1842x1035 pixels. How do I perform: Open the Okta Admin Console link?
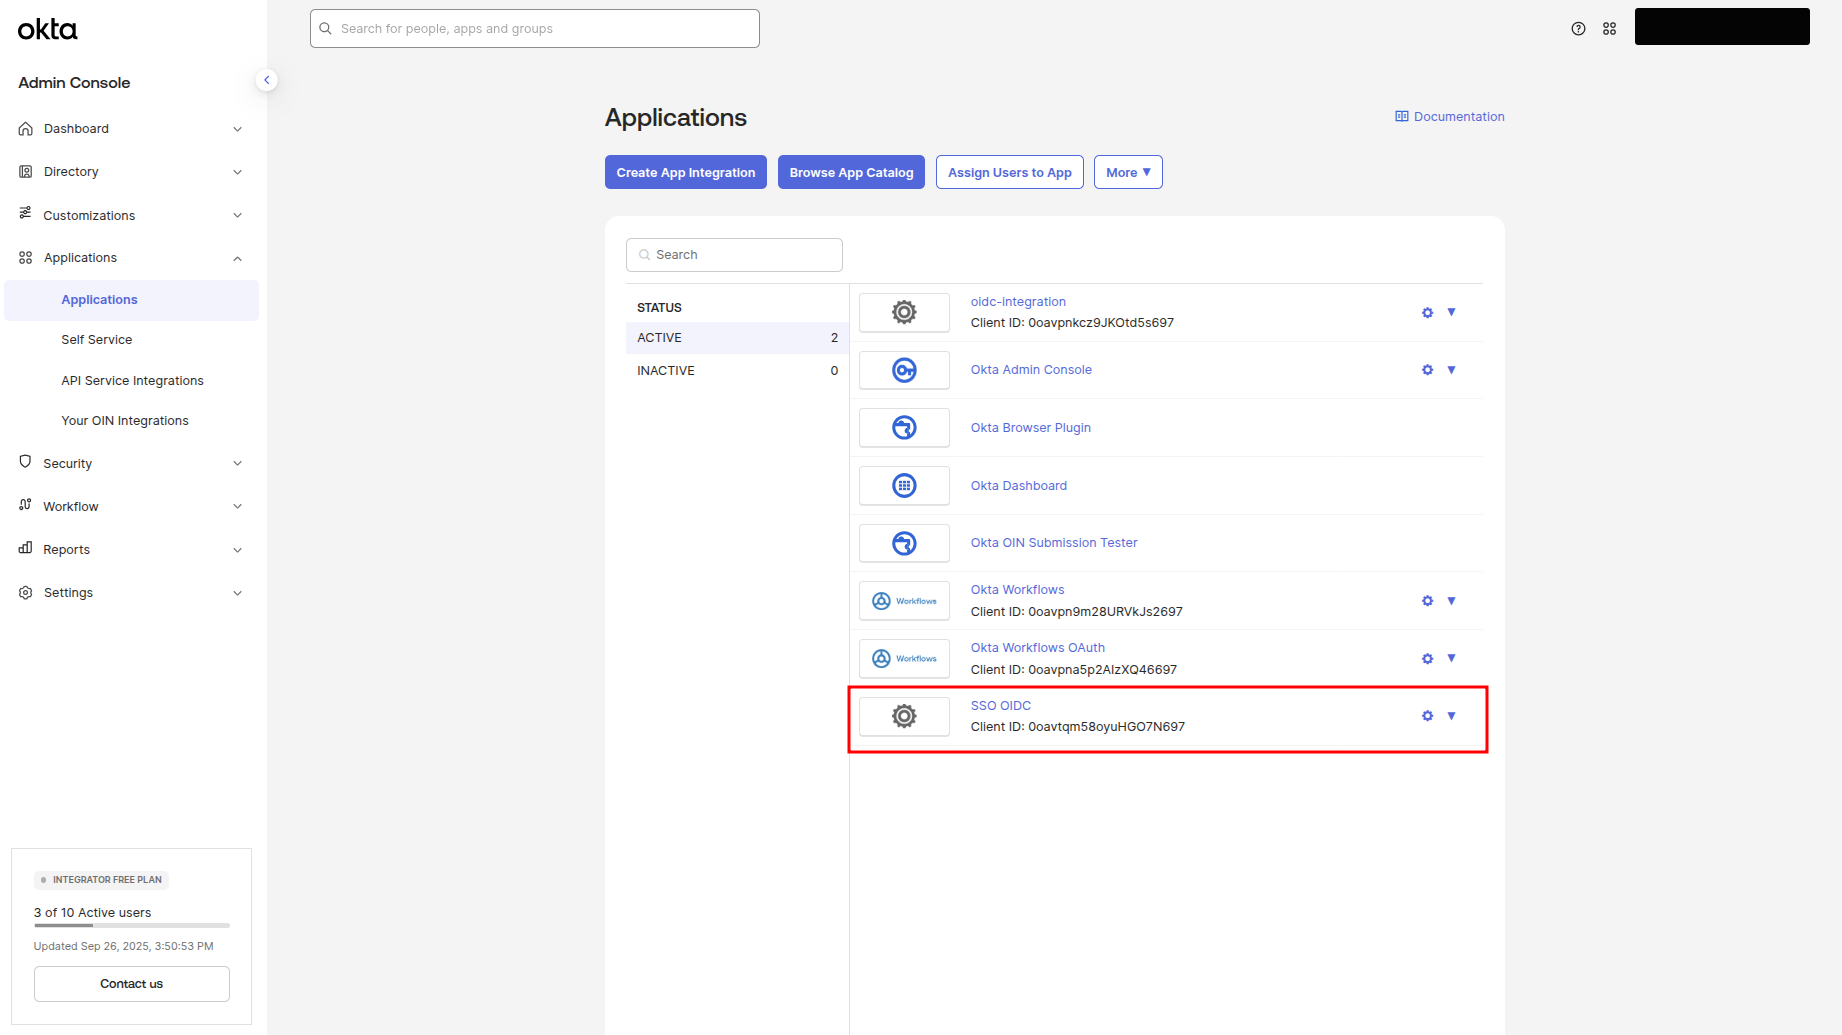point(1031,370)
